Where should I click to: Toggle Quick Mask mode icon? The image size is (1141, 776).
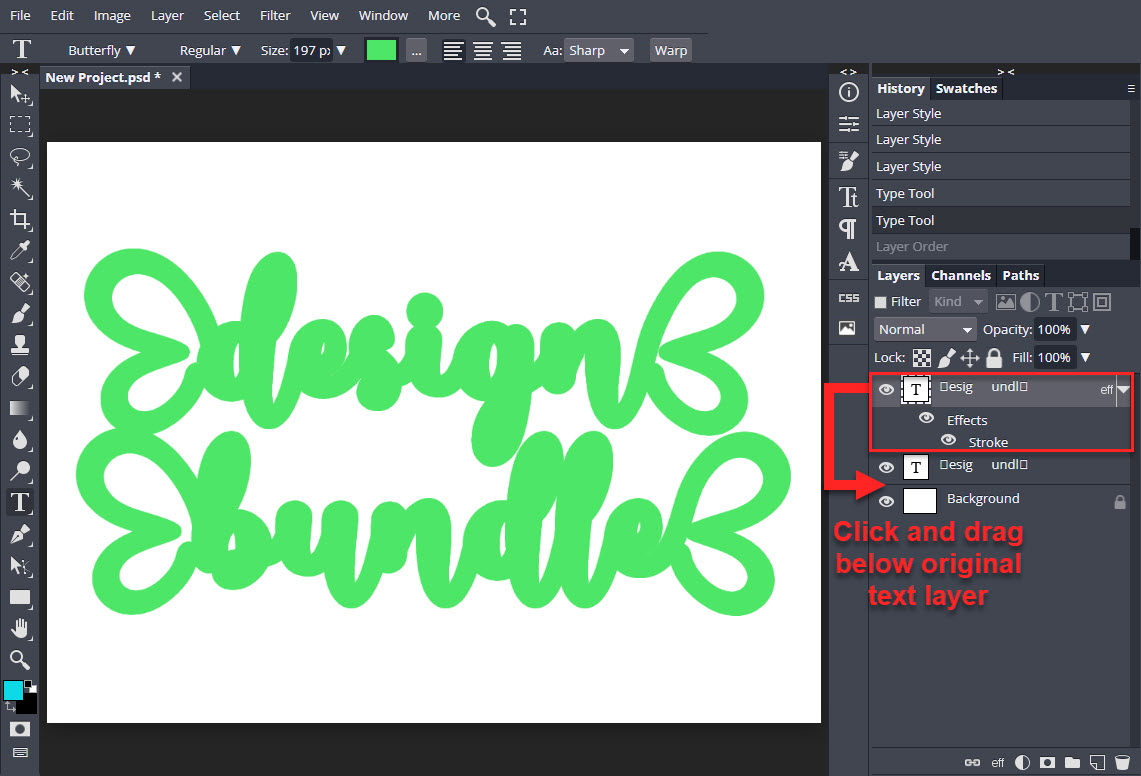(20, 729)
